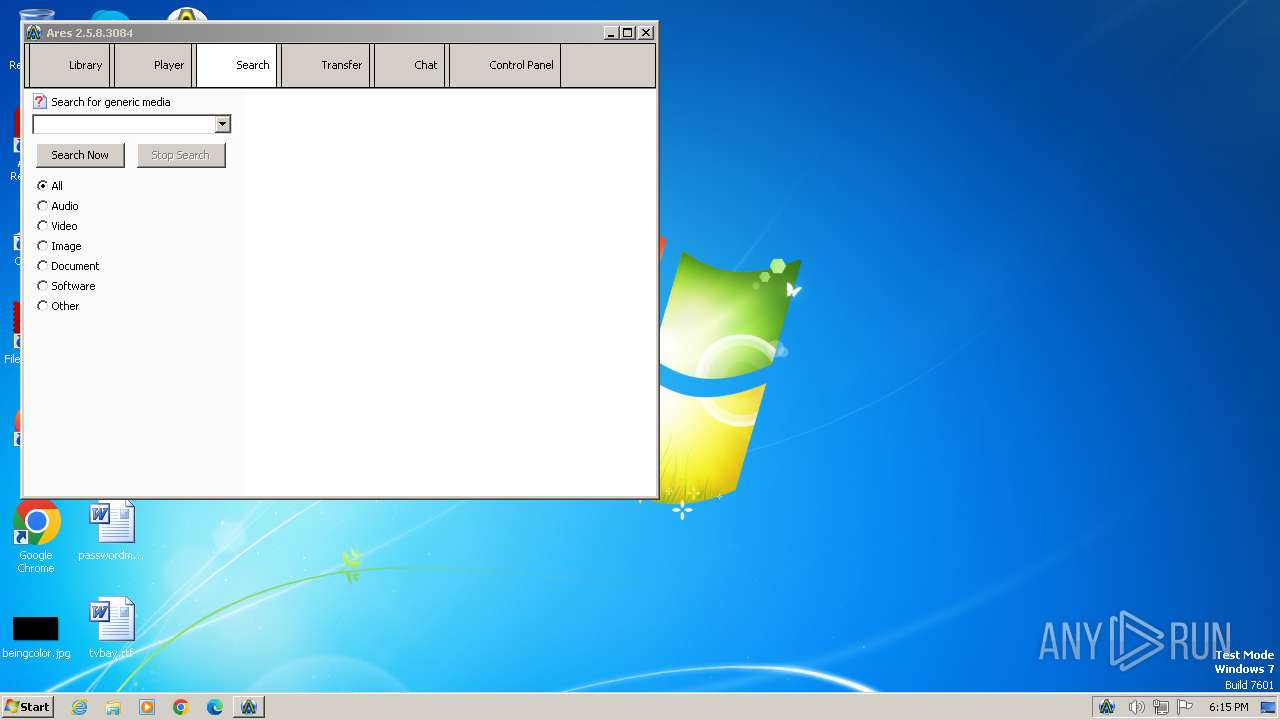
Task: Launch Internet Explorer from the taskbar
Action: [79, 707]
